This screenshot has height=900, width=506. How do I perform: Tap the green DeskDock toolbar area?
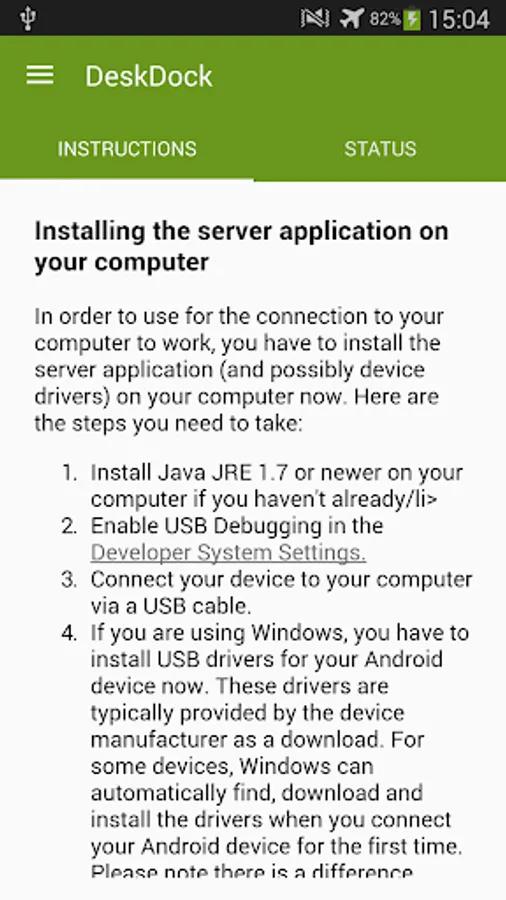(253, 76)
